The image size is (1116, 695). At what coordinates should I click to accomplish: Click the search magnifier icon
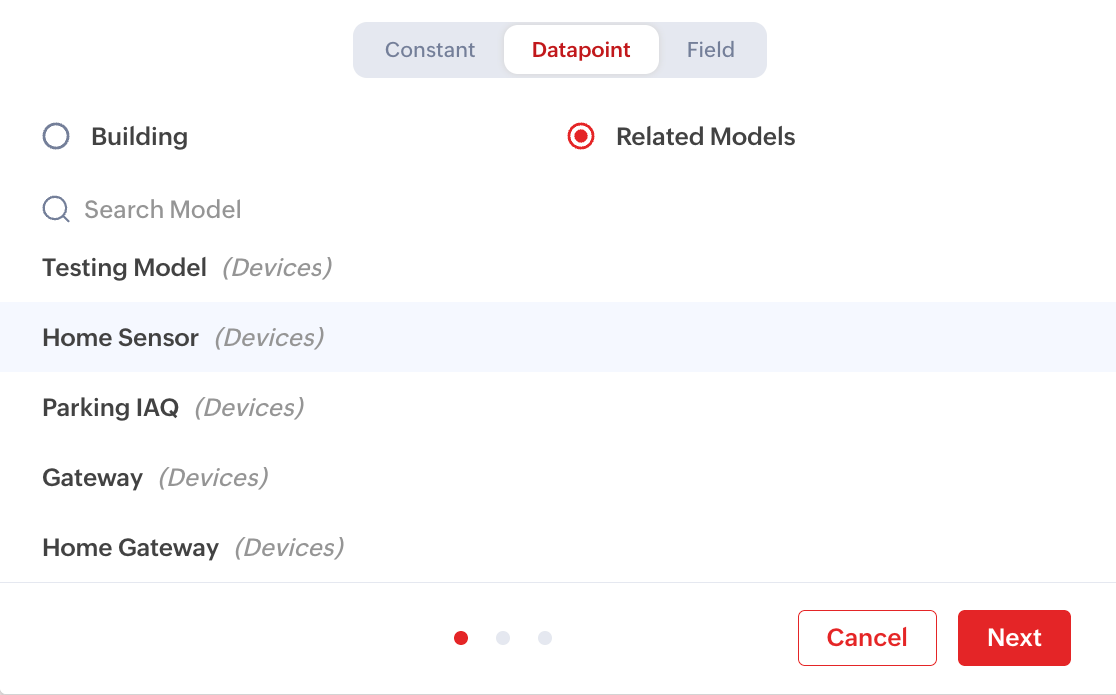pos(56,209)
